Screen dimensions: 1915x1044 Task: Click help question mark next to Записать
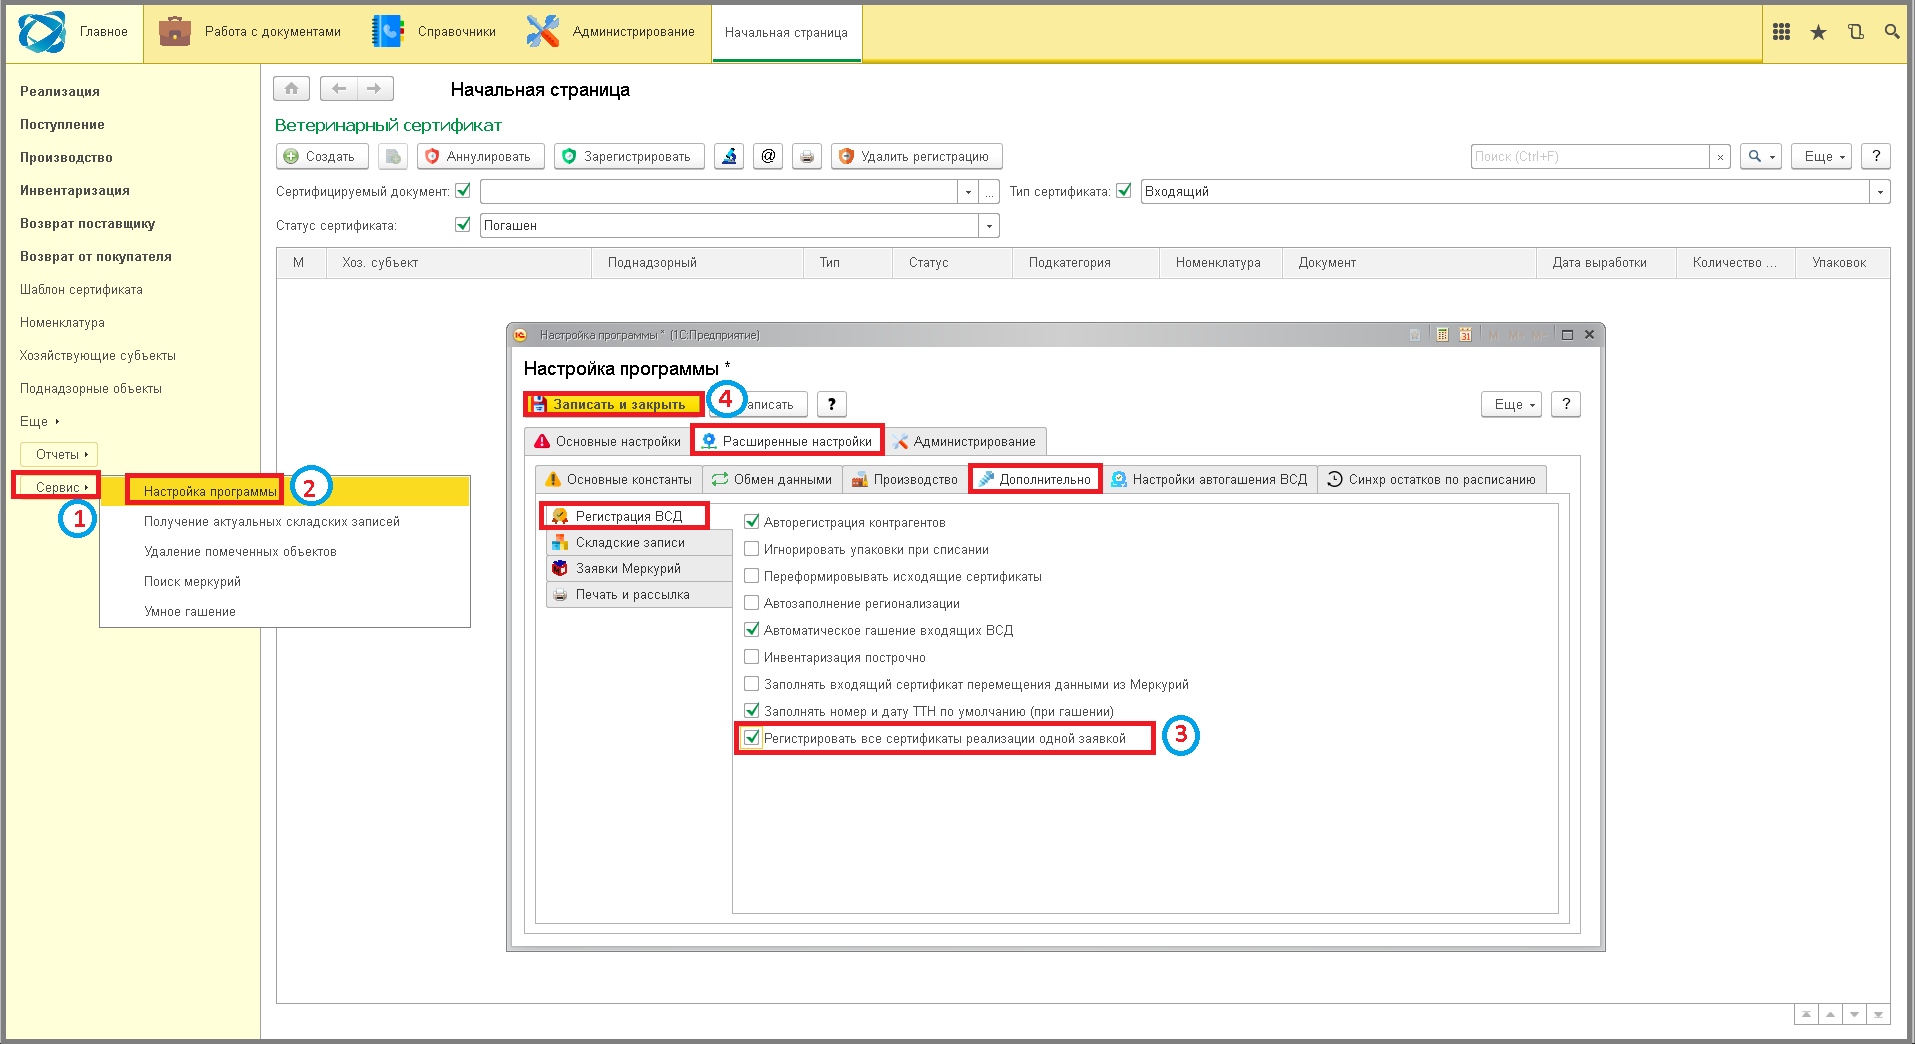(831, 404)
